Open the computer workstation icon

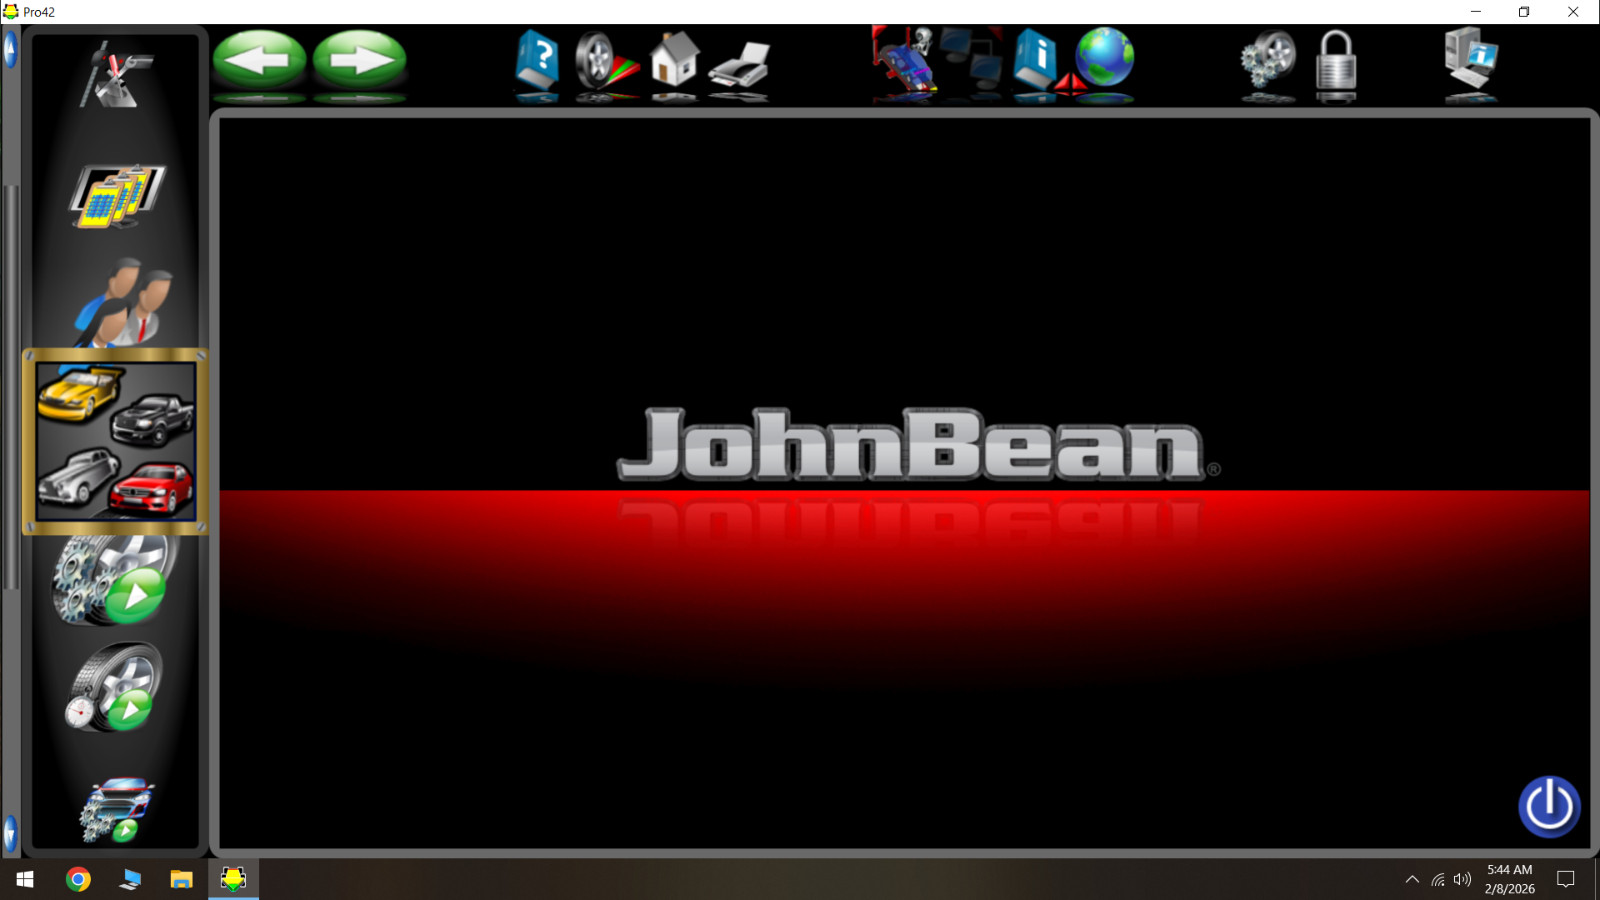1471,60
